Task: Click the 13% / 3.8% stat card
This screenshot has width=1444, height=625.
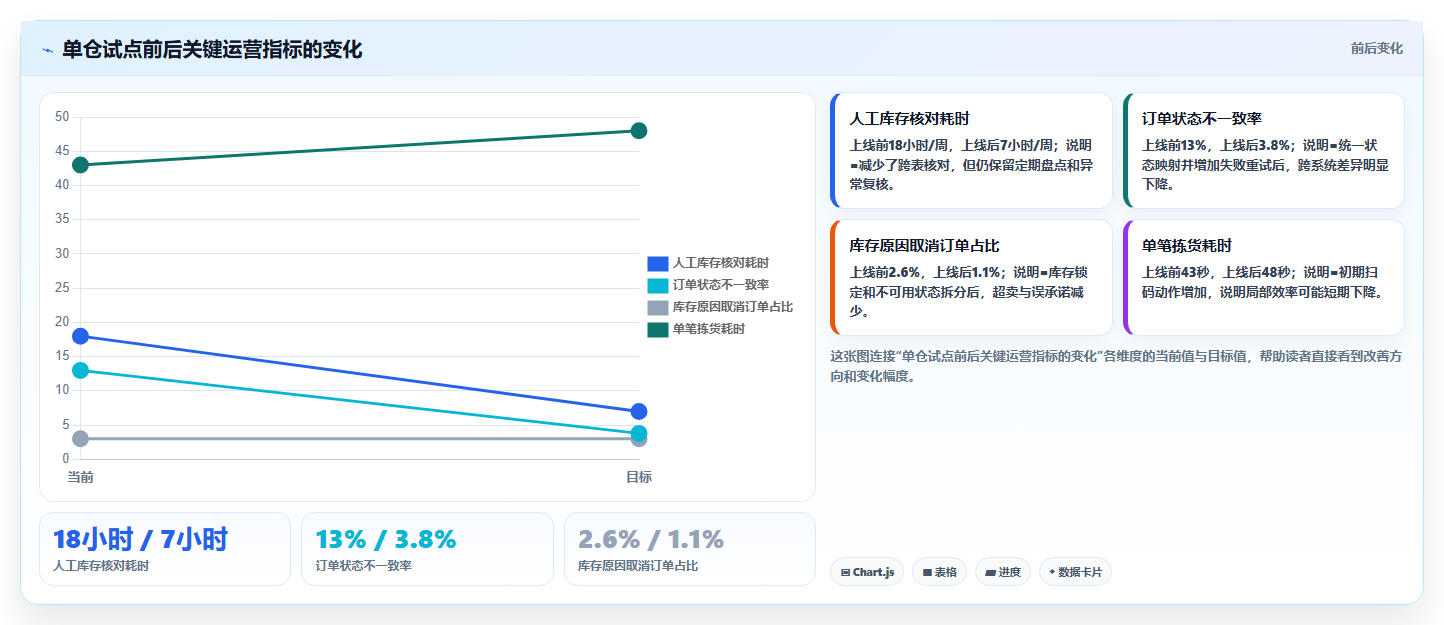Action: click(427, 549)
